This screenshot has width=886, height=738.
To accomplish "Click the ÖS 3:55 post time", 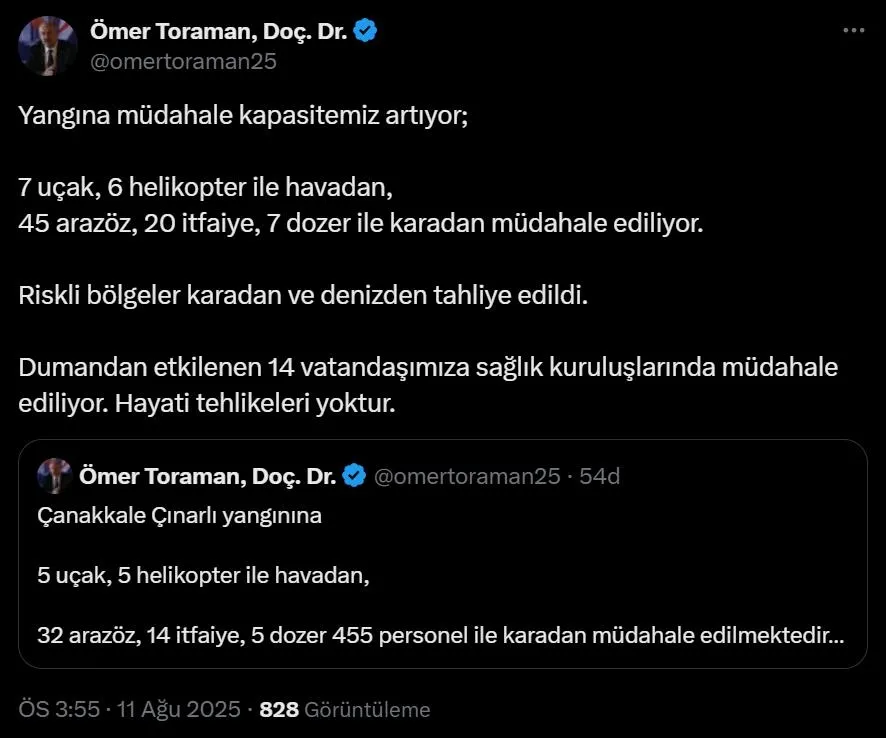I will click(x=59, y=709).
